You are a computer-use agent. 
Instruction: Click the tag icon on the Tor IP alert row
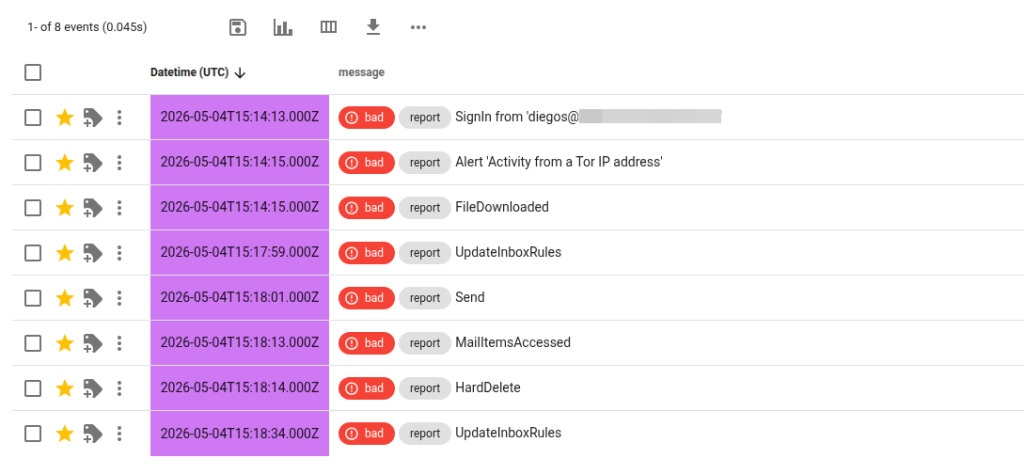[x=93, y=163]
